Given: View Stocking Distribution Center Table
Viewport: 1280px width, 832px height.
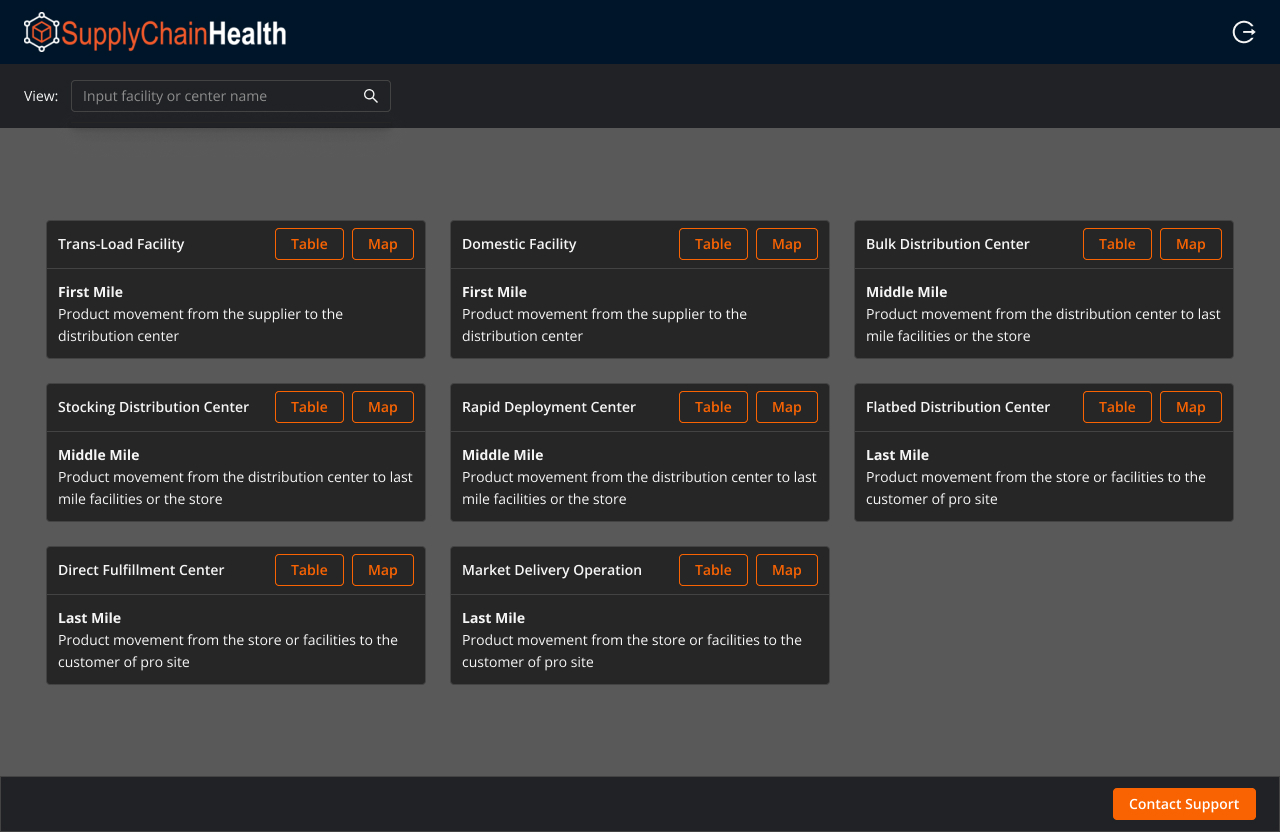Looking at the screenshot, I should (x=309, y=407).
